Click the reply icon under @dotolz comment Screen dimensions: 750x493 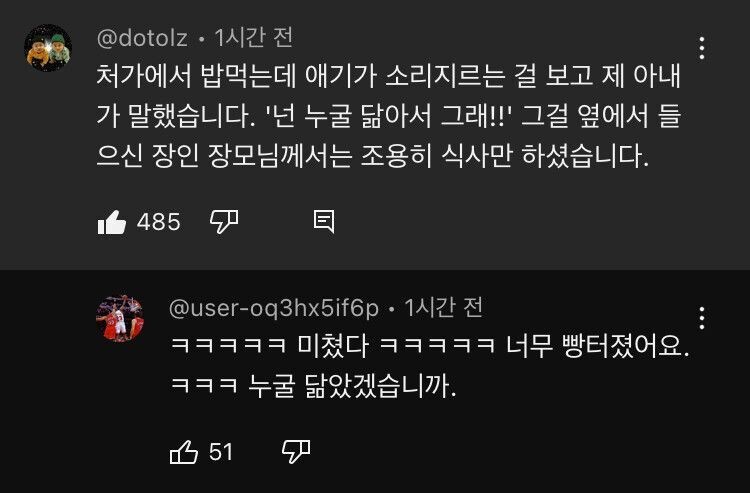[323, 221]
